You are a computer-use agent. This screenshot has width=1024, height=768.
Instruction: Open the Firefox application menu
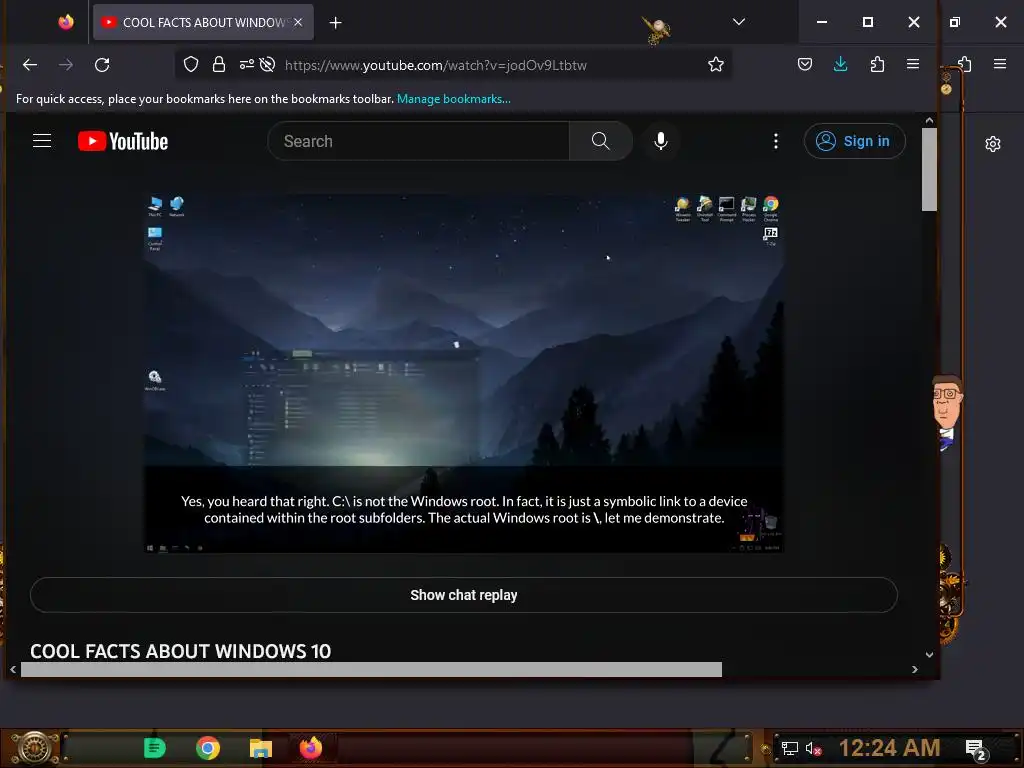913,64
